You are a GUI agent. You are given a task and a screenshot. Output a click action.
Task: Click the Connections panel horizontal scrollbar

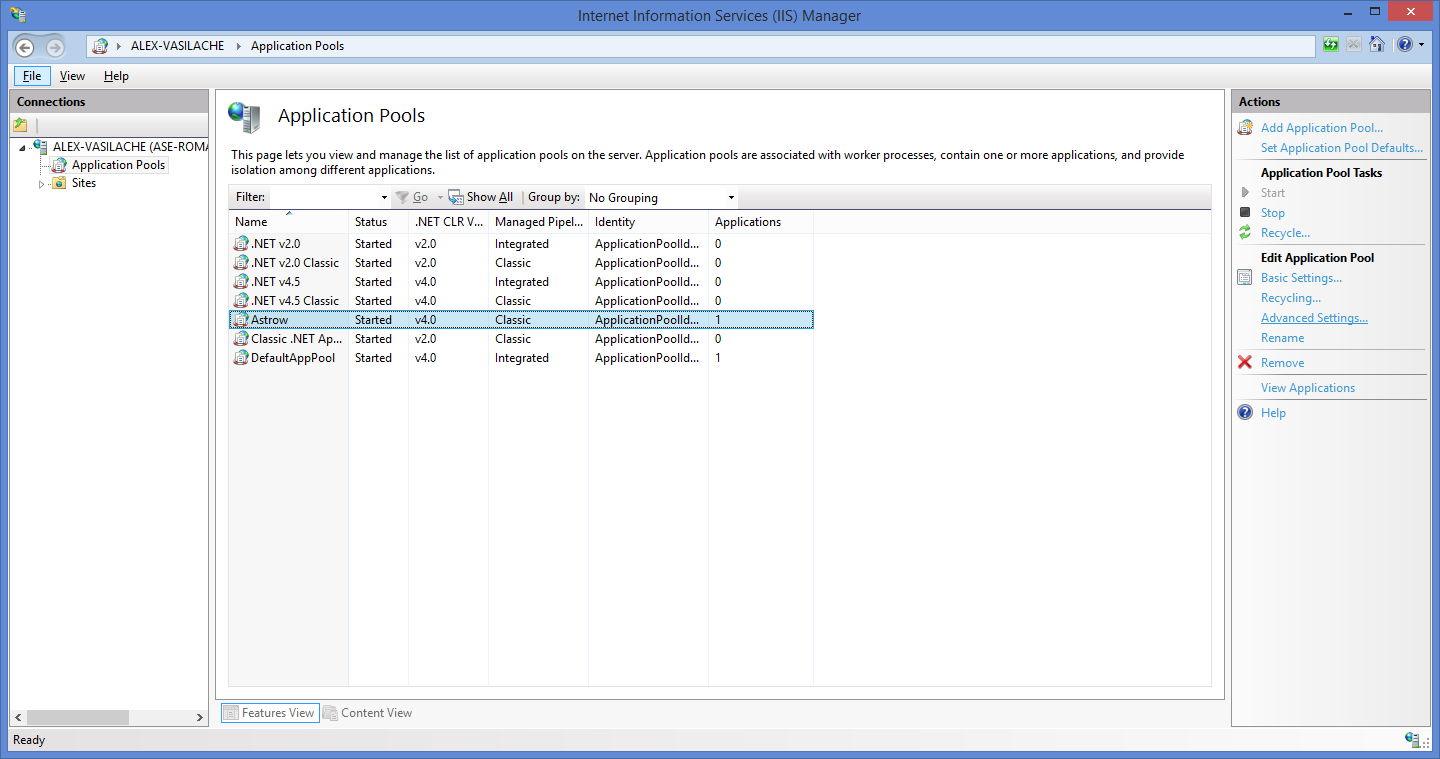78,717
